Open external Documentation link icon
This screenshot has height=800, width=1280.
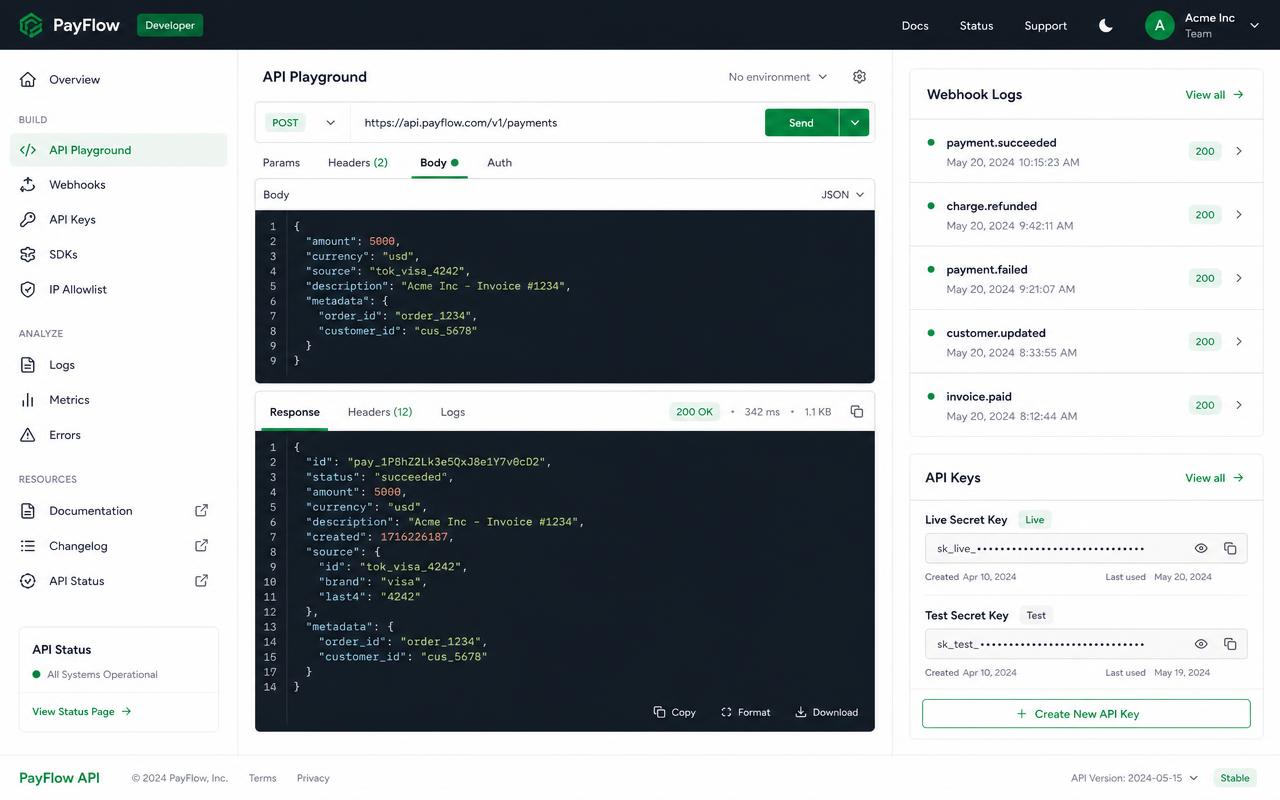201,511
